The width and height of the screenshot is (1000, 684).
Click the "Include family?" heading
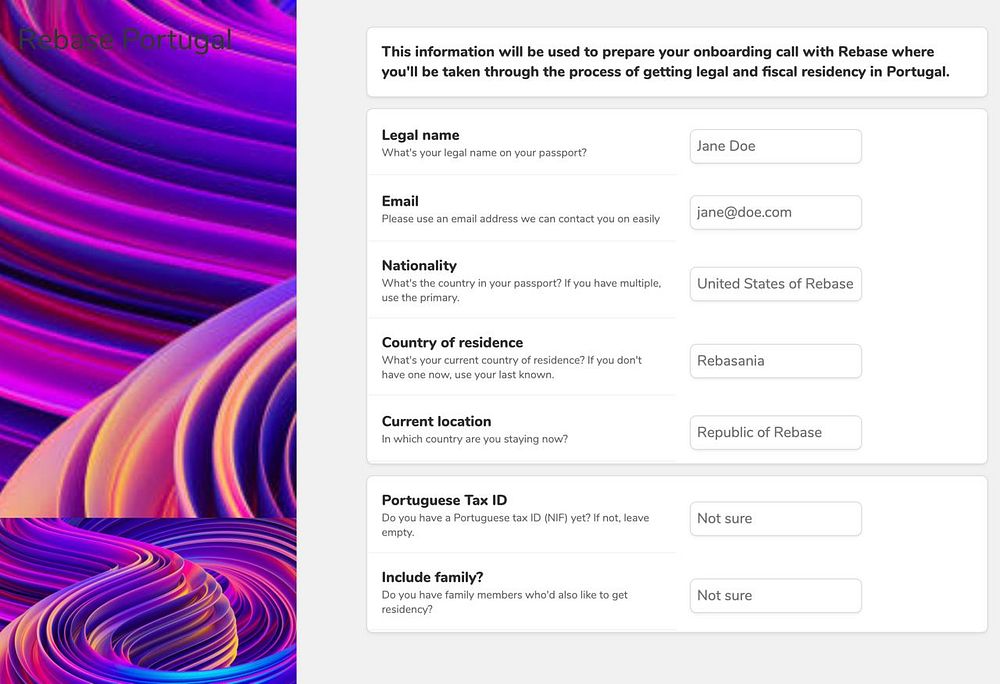(x=432, y=577)
